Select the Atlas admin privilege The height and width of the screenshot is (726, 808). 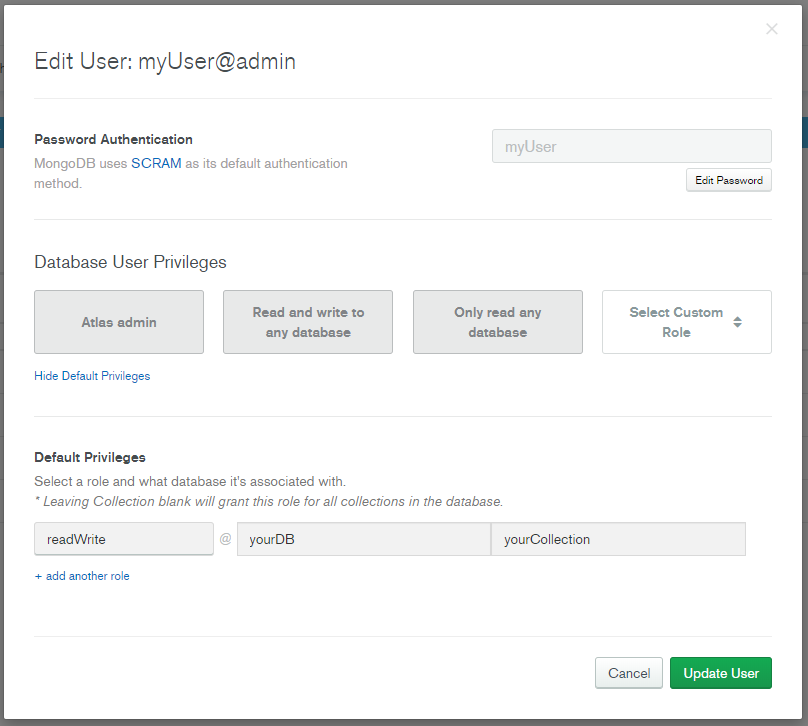click(119, 322)
